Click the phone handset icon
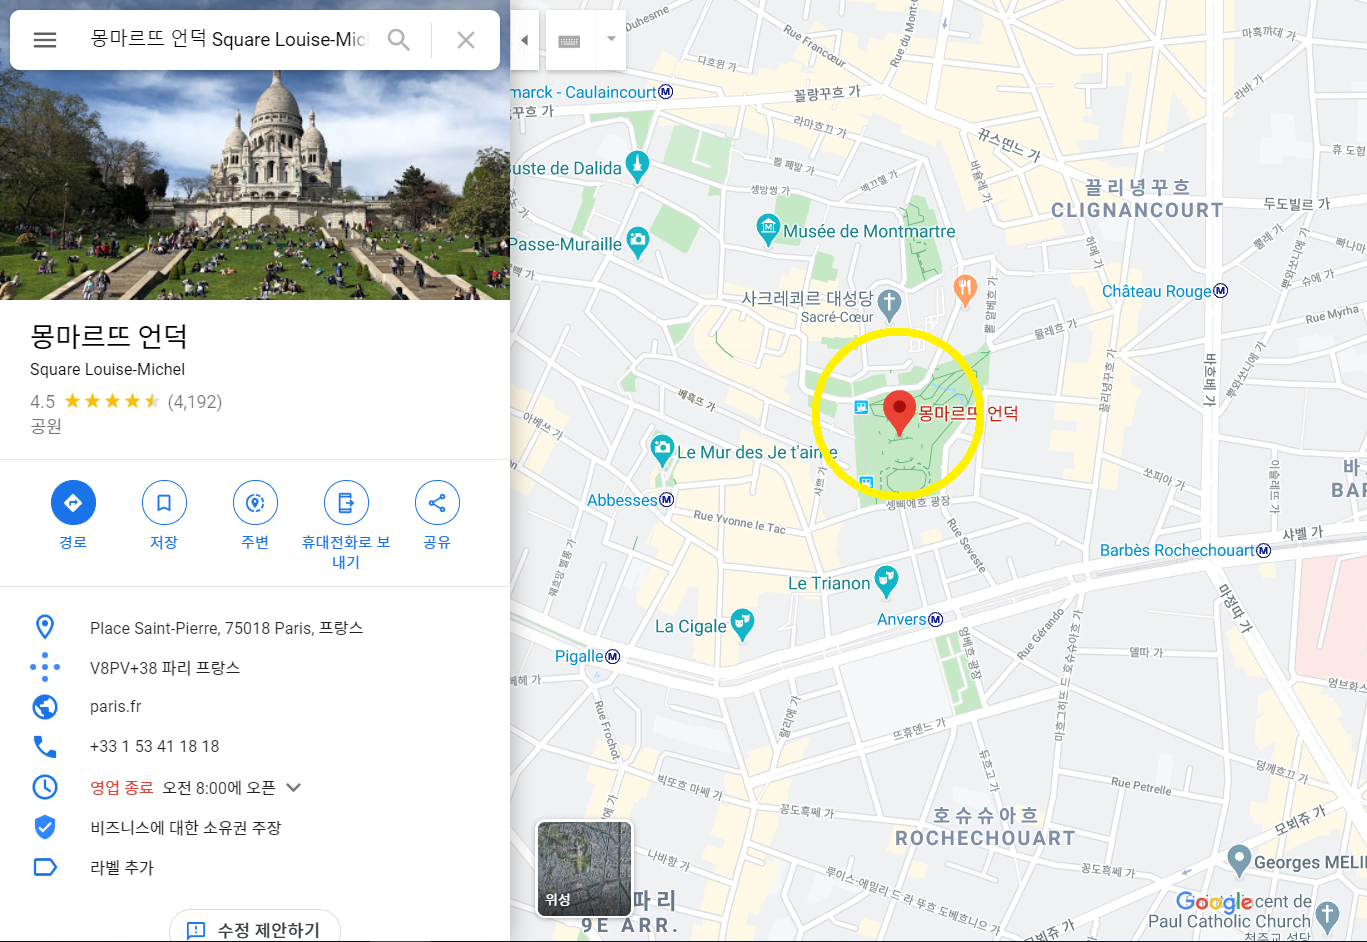 click(45, 747)
